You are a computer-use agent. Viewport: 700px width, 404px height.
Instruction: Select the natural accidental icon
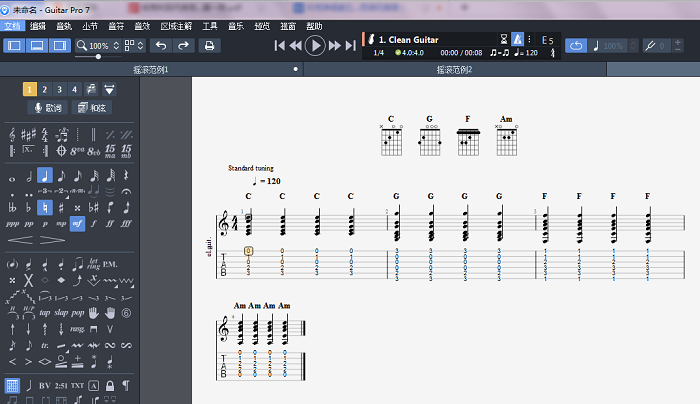point(45,208)
